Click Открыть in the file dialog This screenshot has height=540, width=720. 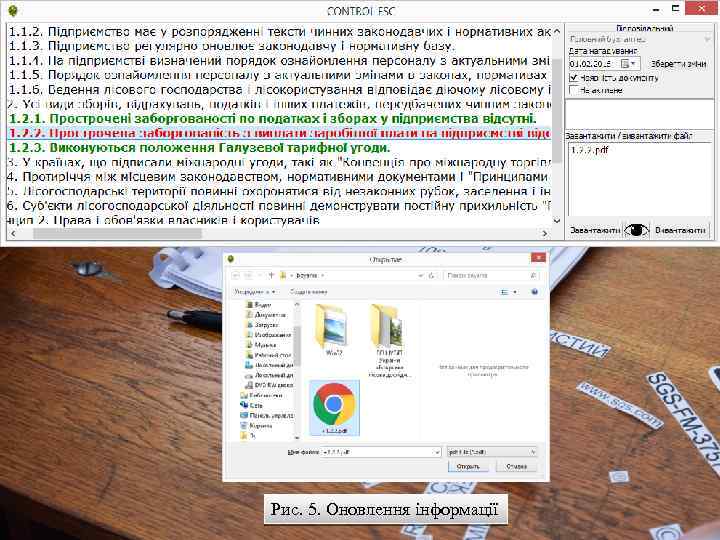point(468,467)
